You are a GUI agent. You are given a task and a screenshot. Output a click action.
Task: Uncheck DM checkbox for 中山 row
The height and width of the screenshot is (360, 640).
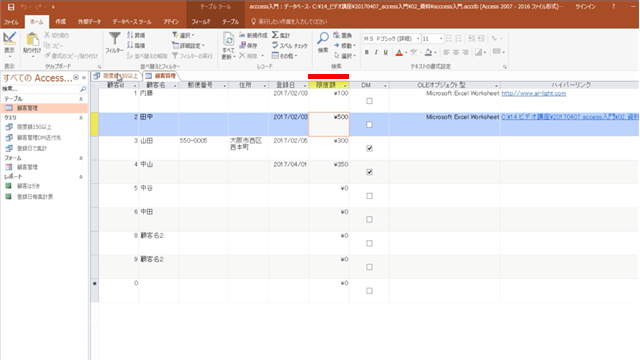[369, 172]
